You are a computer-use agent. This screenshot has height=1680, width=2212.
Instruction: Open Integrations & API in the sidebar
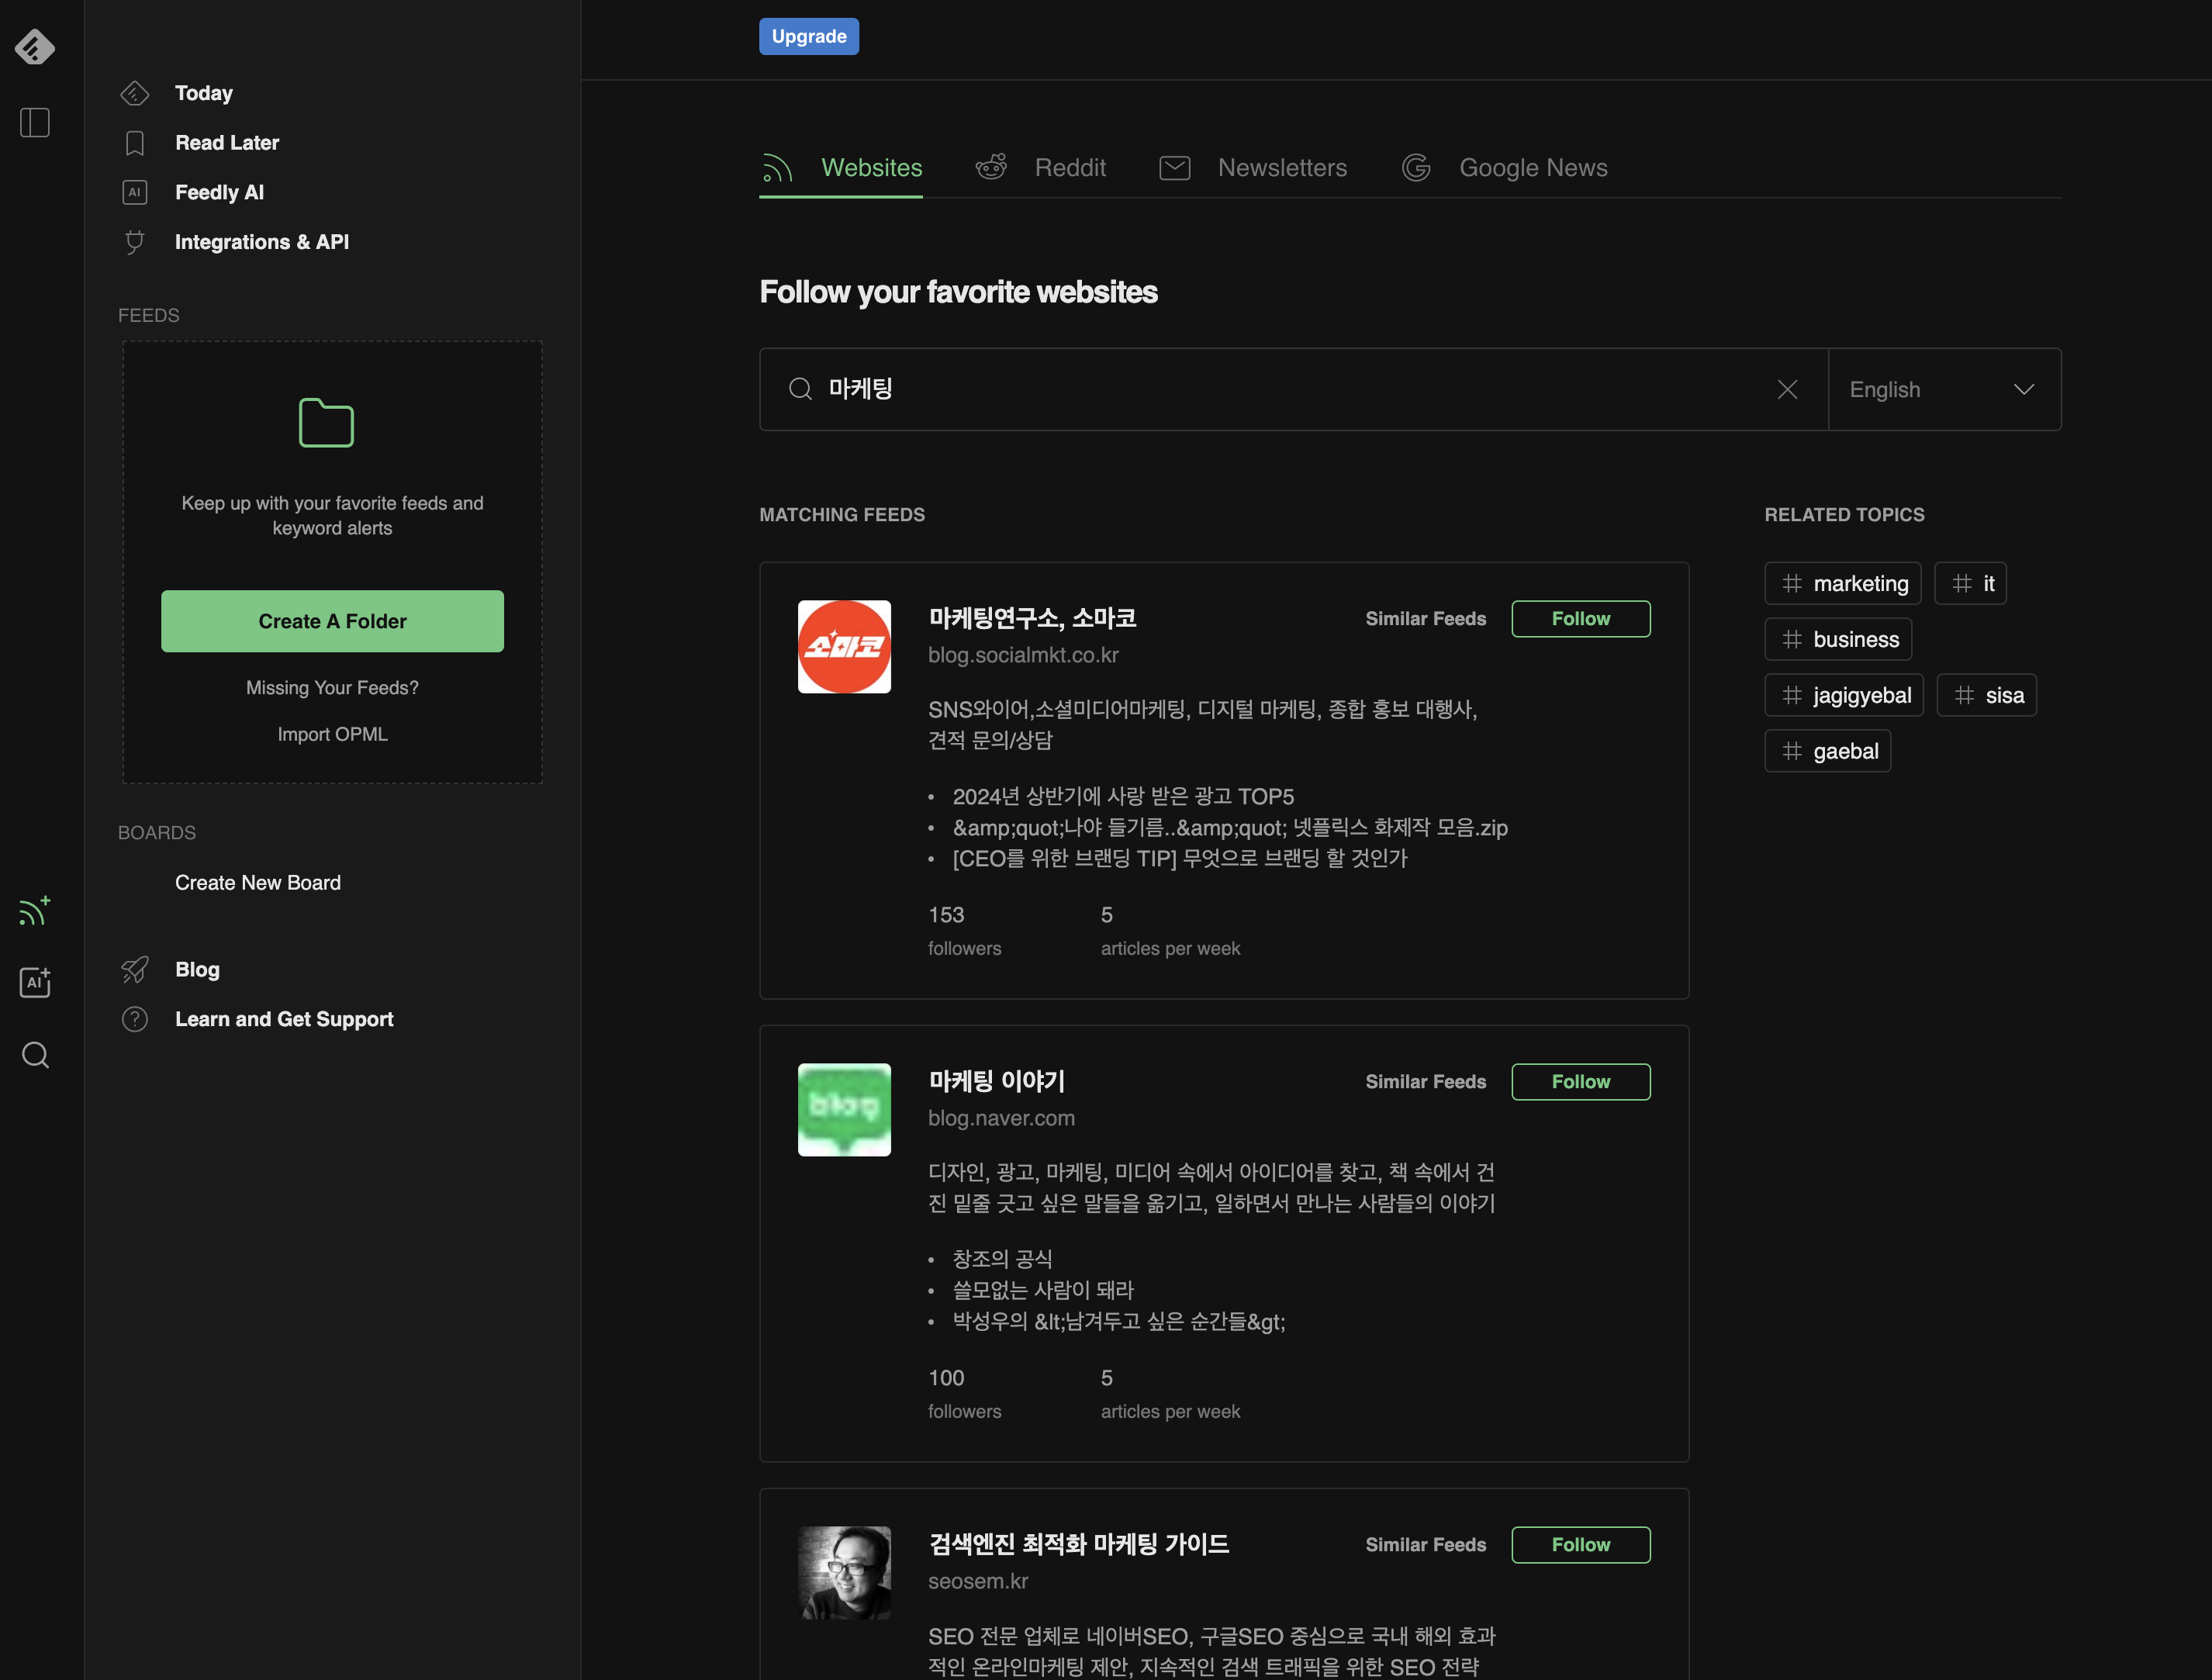click(262, 242)
